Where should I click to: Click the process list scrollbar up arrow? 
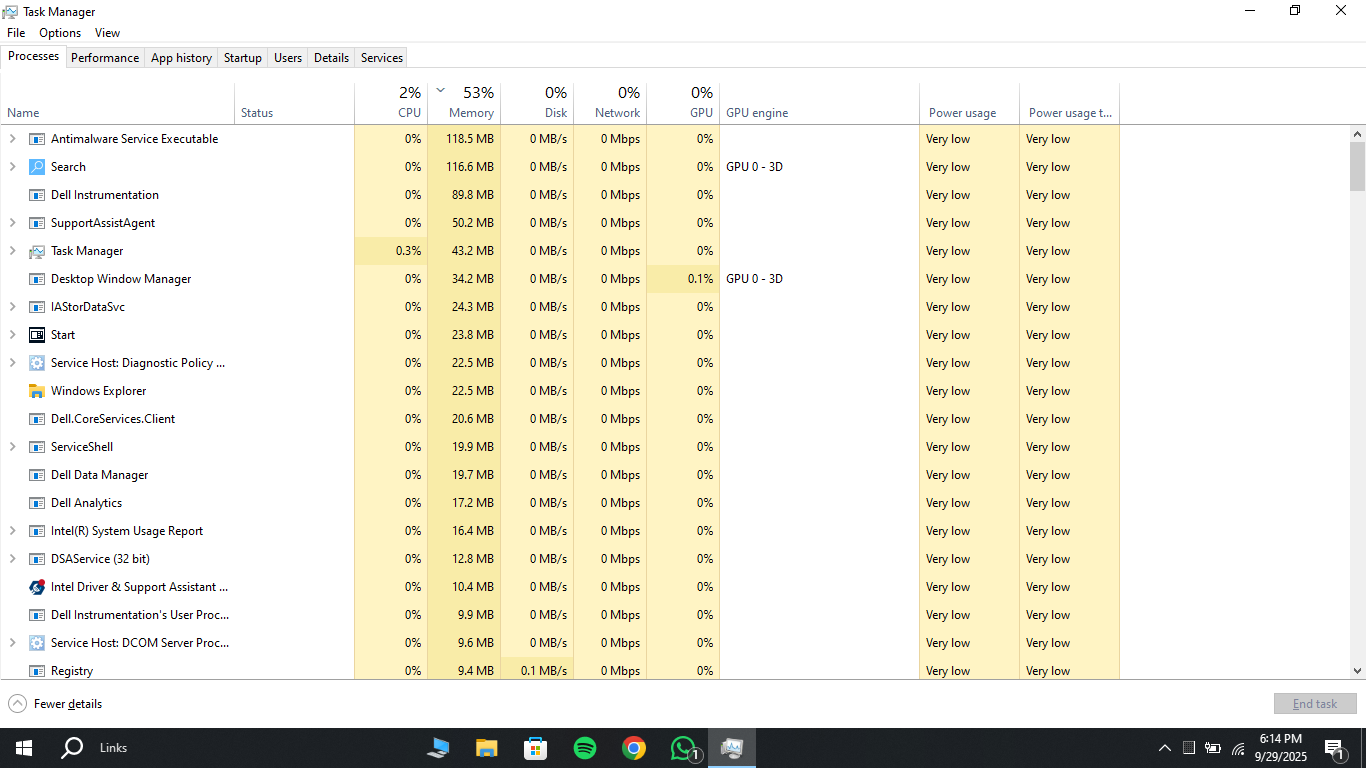coord(1357,134)
